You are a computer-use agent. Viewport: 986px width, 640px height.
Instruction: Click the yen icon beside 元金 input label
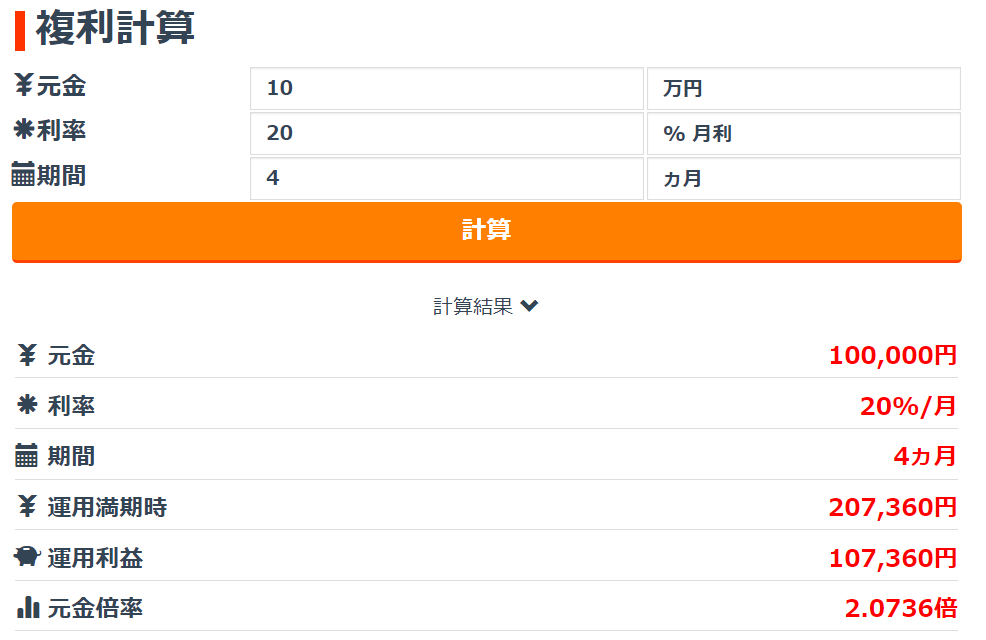point(24,85)
